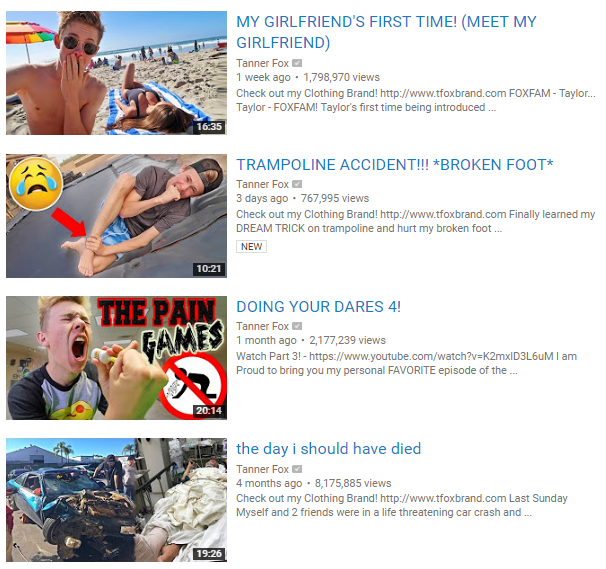Open the day i should have died title

[x=329, y=449]
